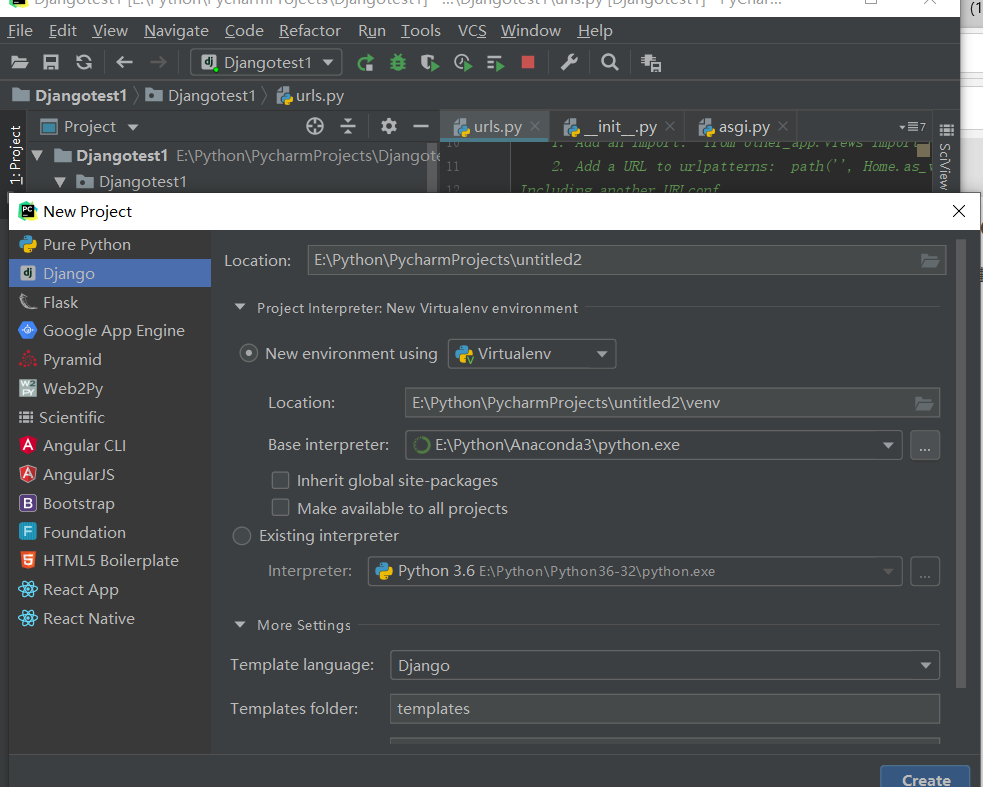
Task: Select Flask project type
Action: tap(110, 302)
